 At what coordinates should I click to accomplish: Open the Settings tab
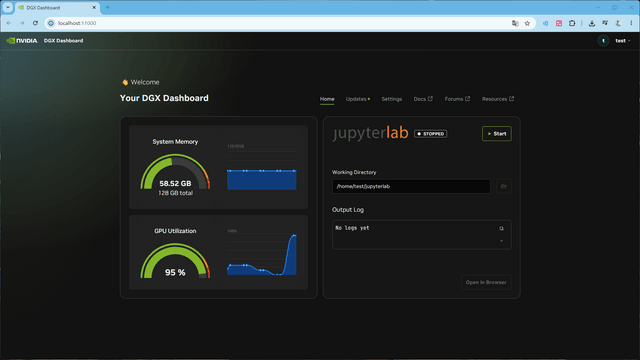(392, 99)
